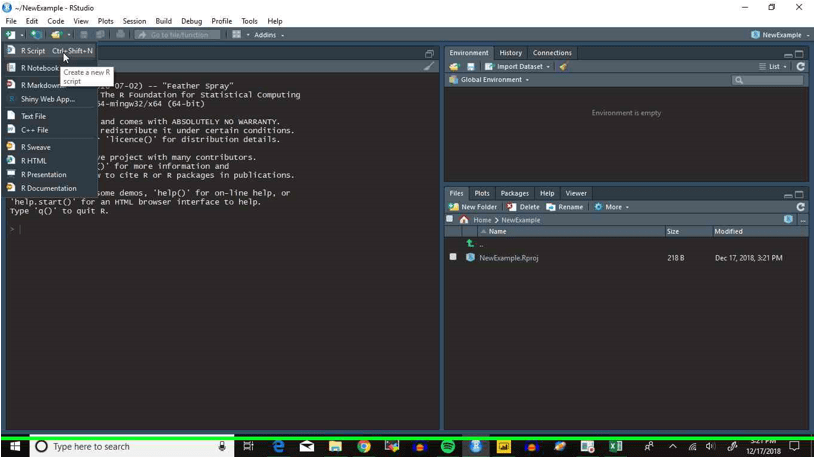This screenshot has width=817, height=458.
Task: Switch the List view dropdown
Action: (773, 67)
